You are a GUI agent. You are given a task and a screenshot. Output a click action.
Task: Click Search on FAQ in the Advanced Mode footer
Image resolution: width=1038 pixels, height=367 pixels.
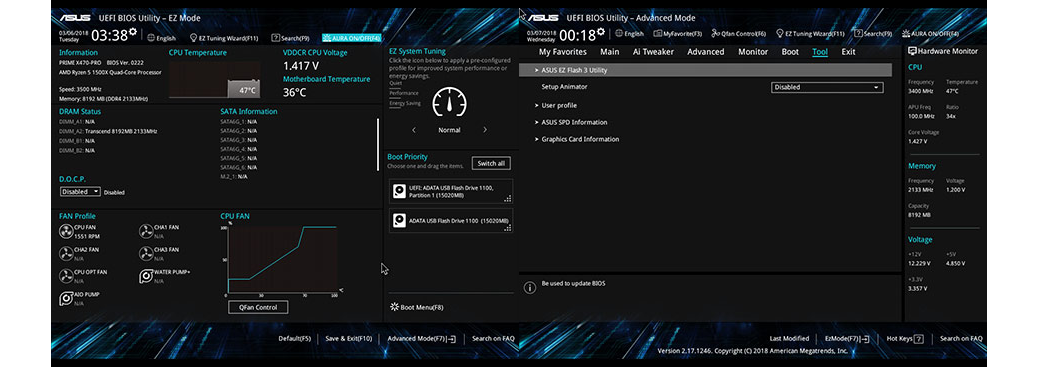point(961,339)
